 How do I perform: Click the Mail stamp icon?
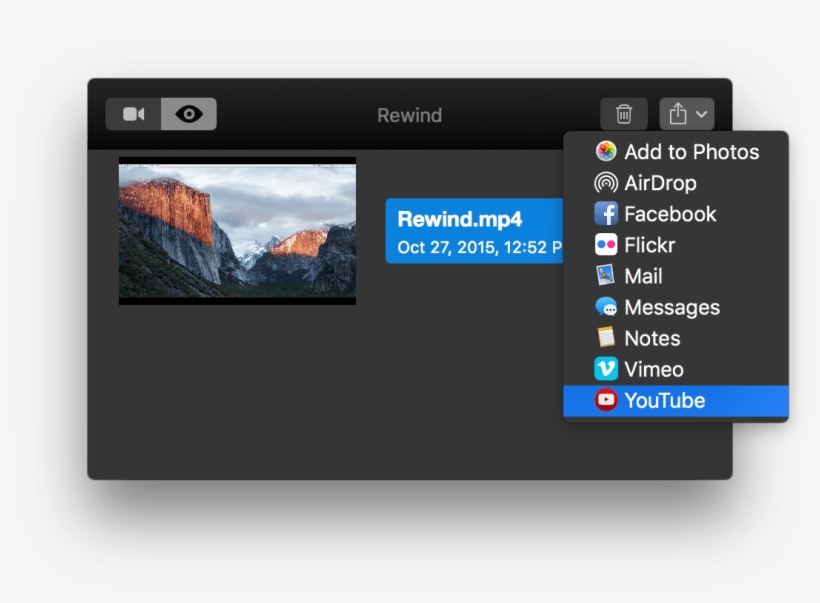(606, 276)
